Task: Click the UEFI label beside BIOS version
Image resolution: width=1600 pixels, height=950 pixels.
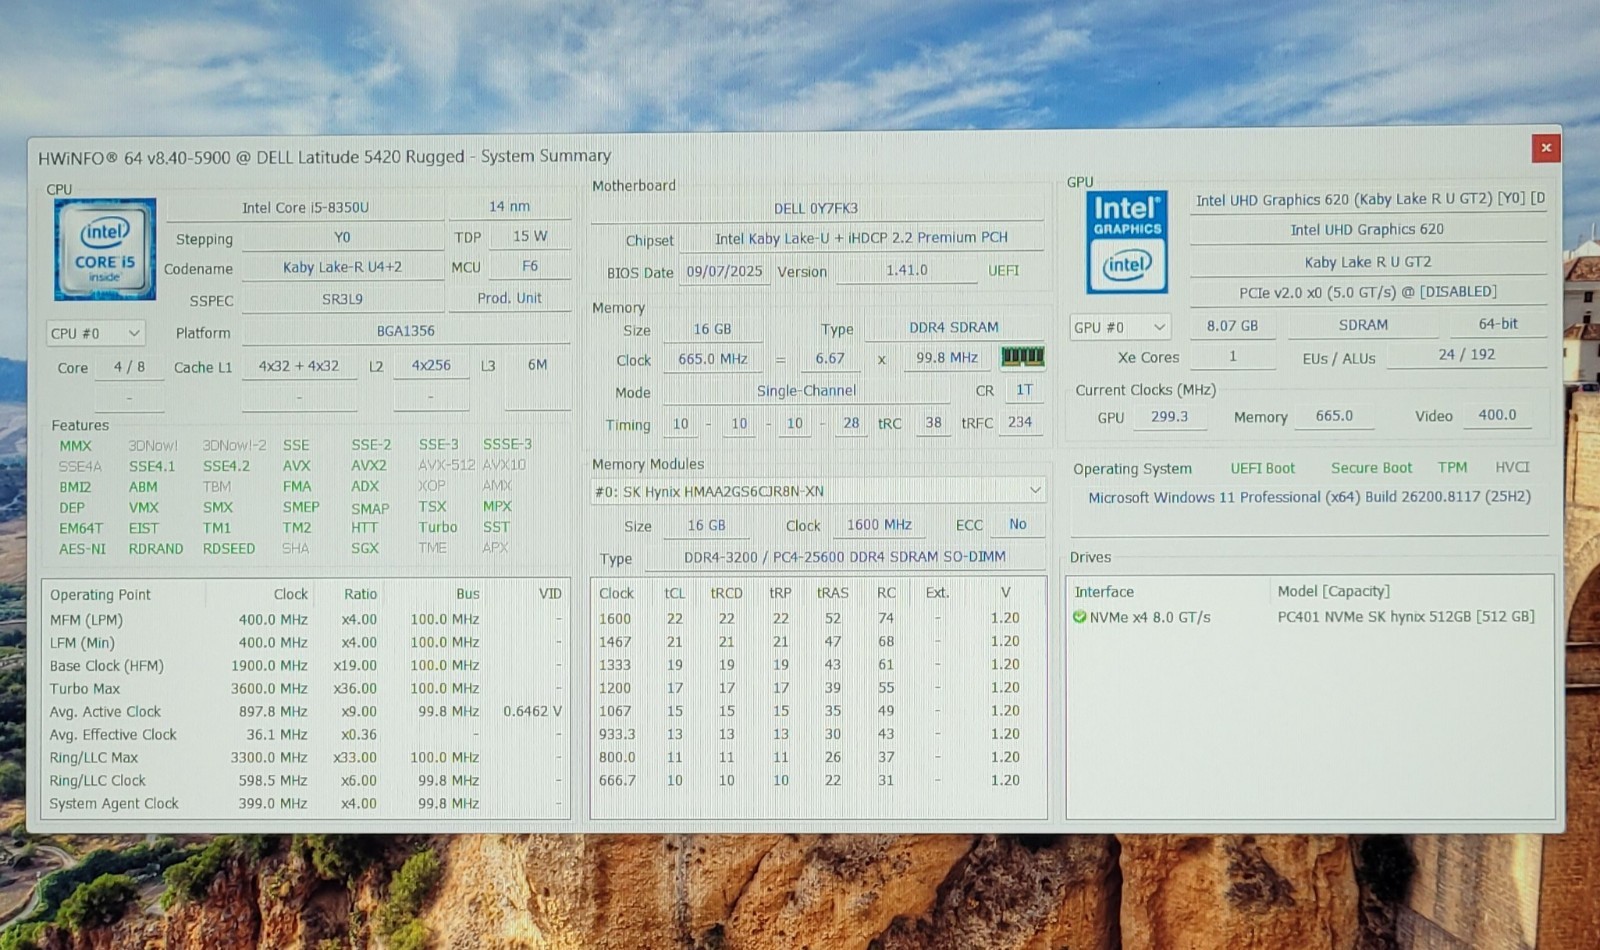Action: point(1003,271)
